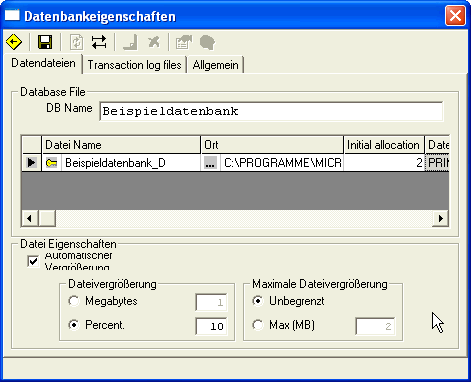471x382 pixels.
Task: Click the C:\PROGRAMME\MICR path cell
Action: click(x=282, y=163)
